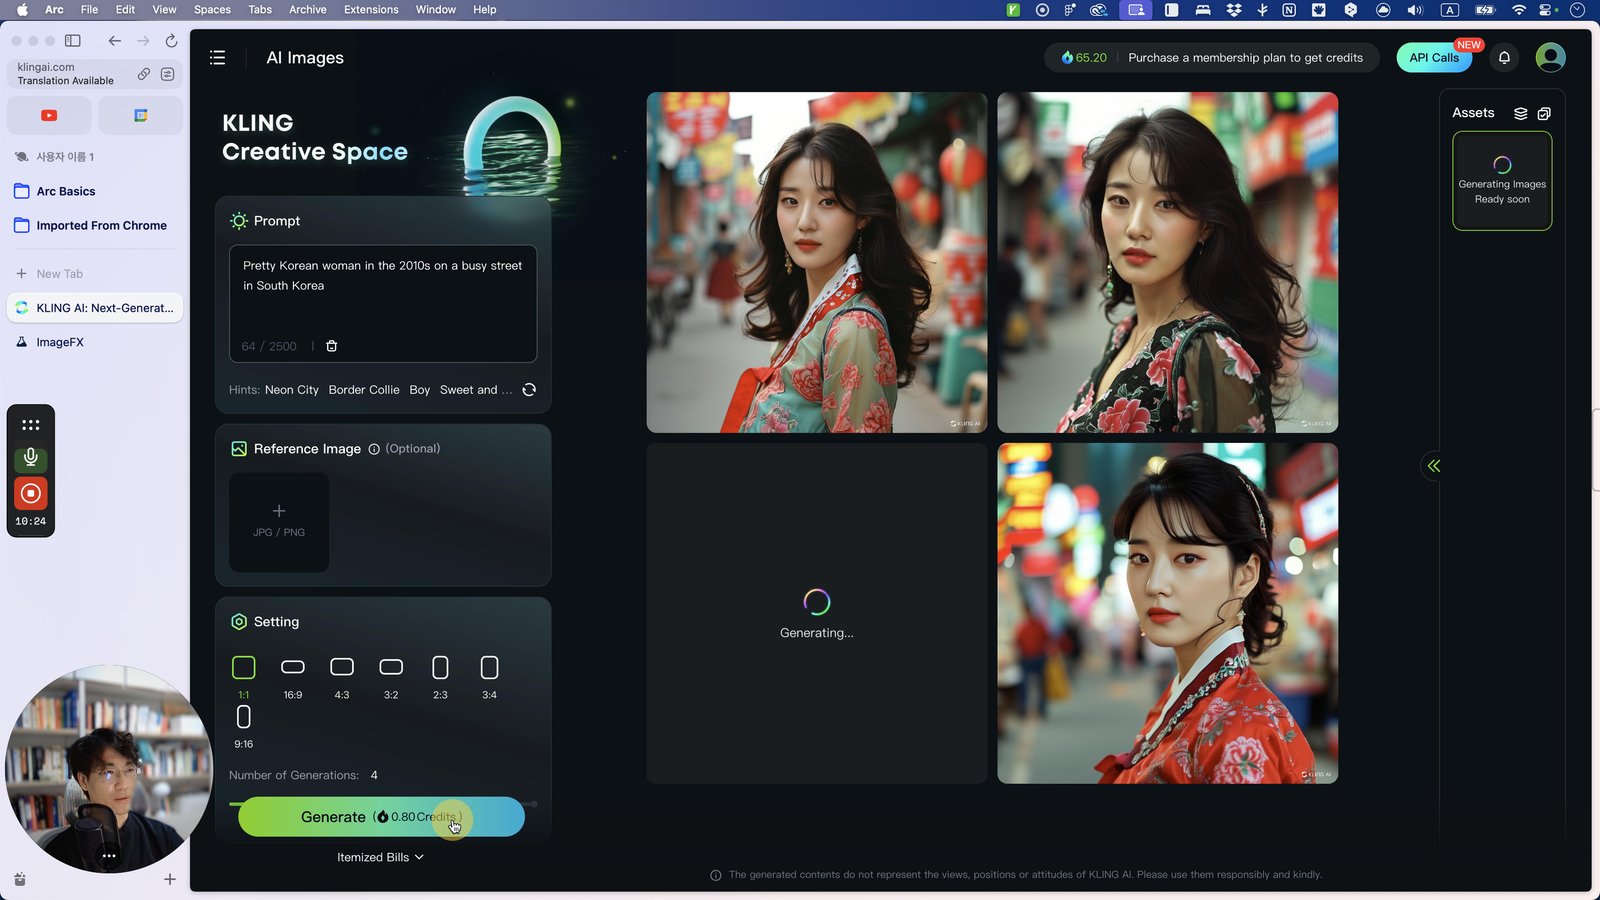Choose the 9:16 aspect ratio

click(x=243, y=727)
